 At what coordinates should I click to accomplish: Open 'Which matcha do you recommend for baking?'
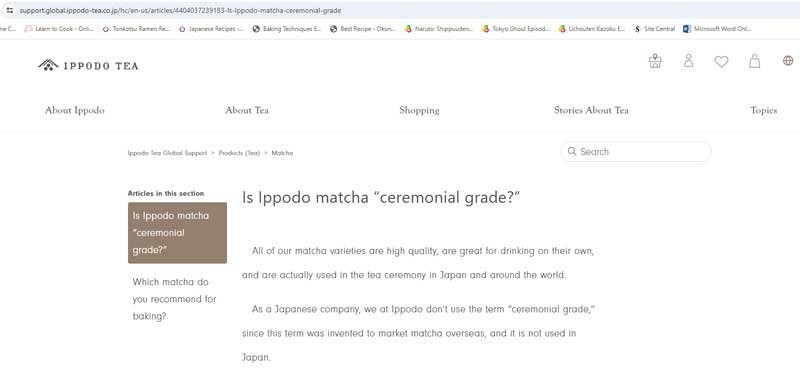[x=175, y=299]
